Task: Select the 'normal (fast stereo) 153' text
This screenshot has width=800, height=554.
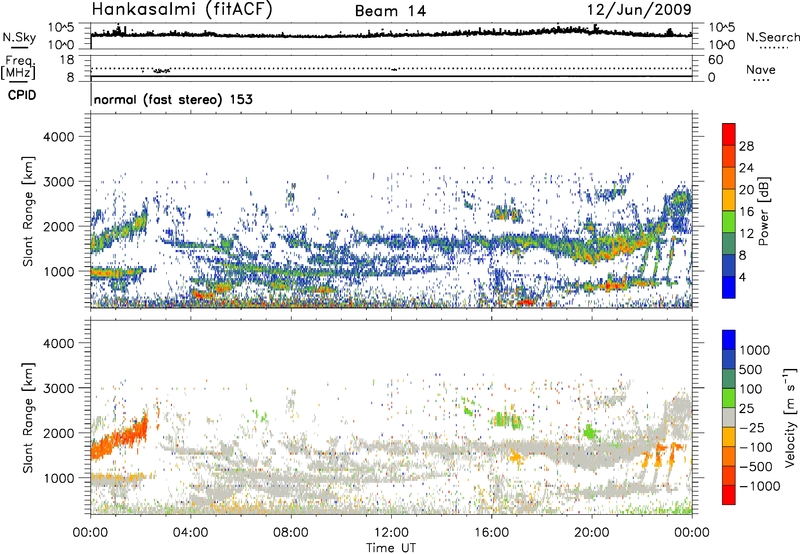Action: point(173,99)
